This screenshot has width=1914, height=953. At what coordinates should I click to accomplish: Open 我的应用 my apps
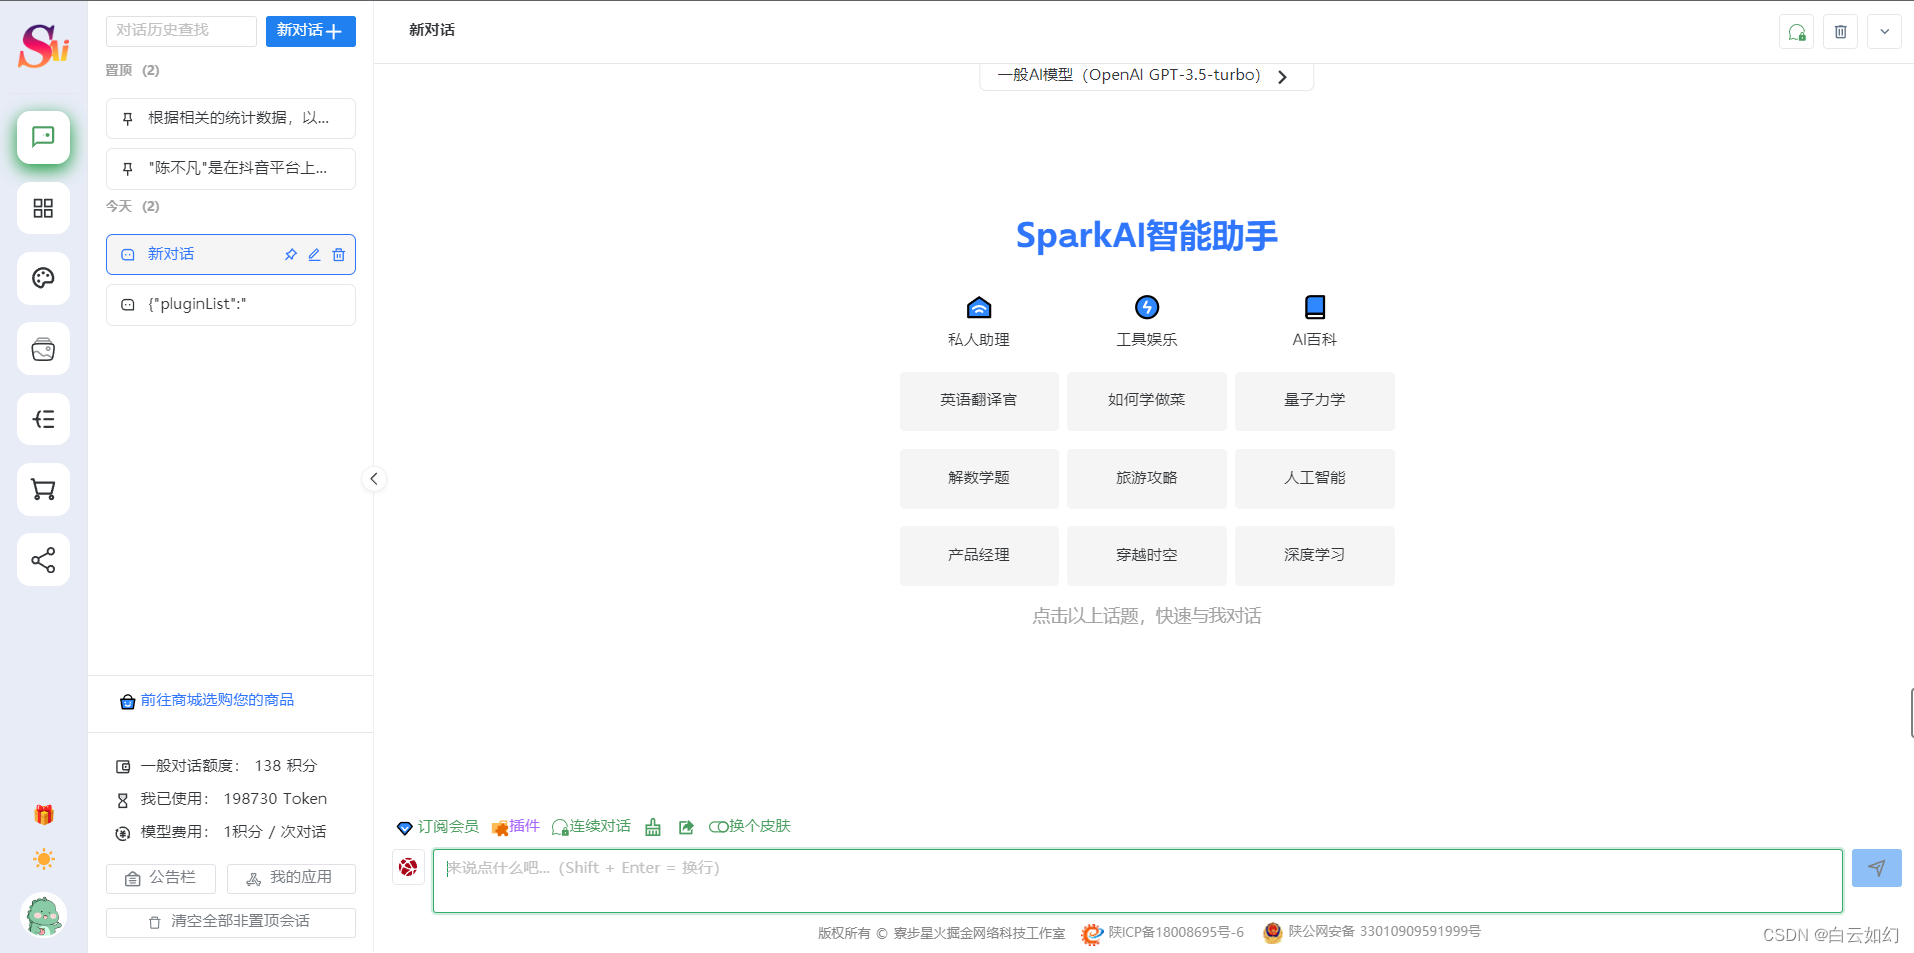pyautogui.click(x=291, y=878)
